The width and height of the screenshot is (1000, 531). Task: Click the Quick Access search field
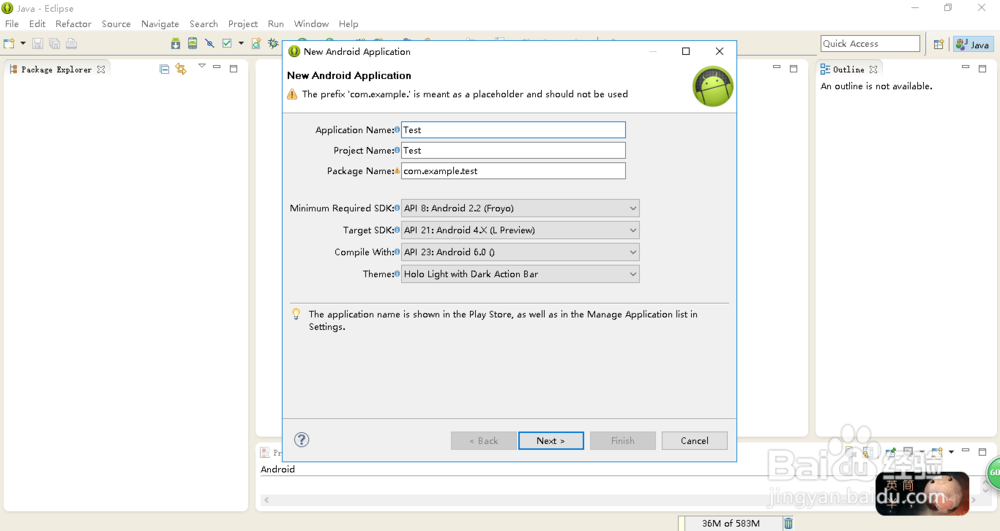[870, 43]
